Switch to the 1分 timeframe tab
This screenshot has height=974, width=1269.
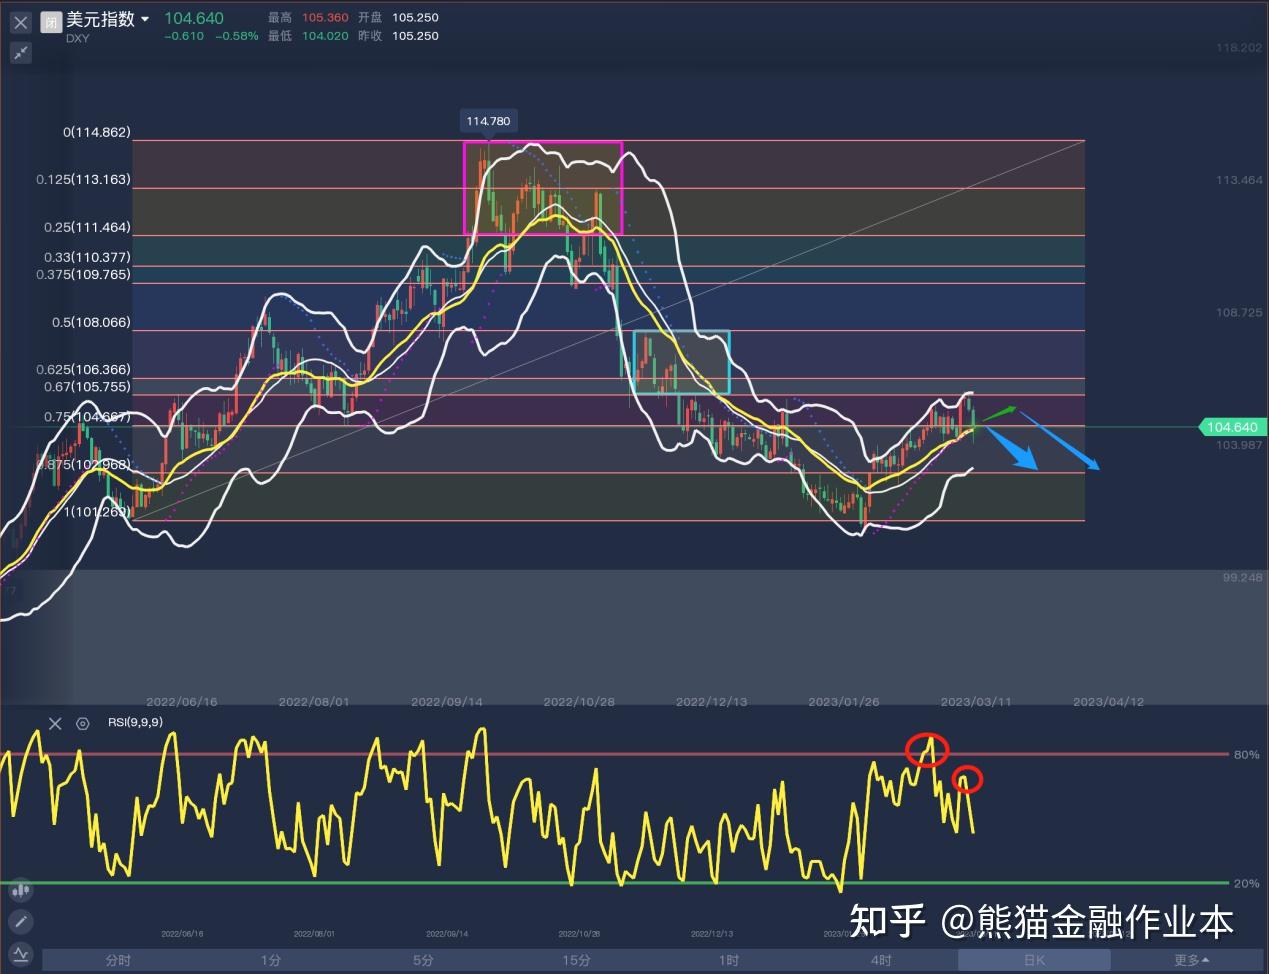270,959
